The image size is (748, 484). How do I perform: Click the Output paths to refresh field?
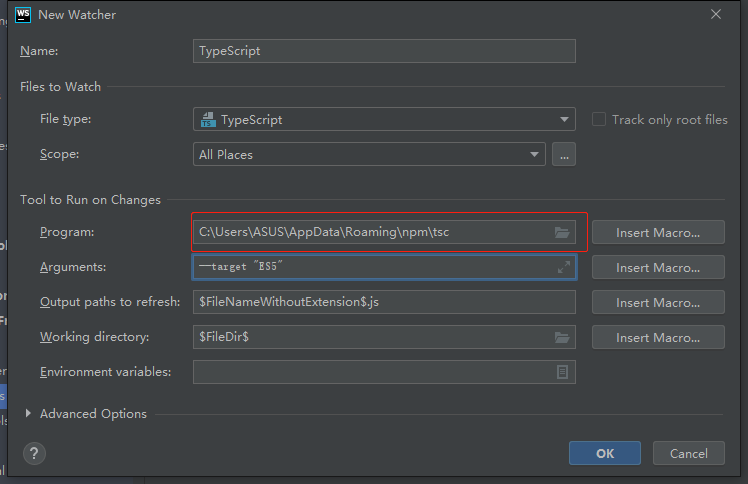(384, 302)
